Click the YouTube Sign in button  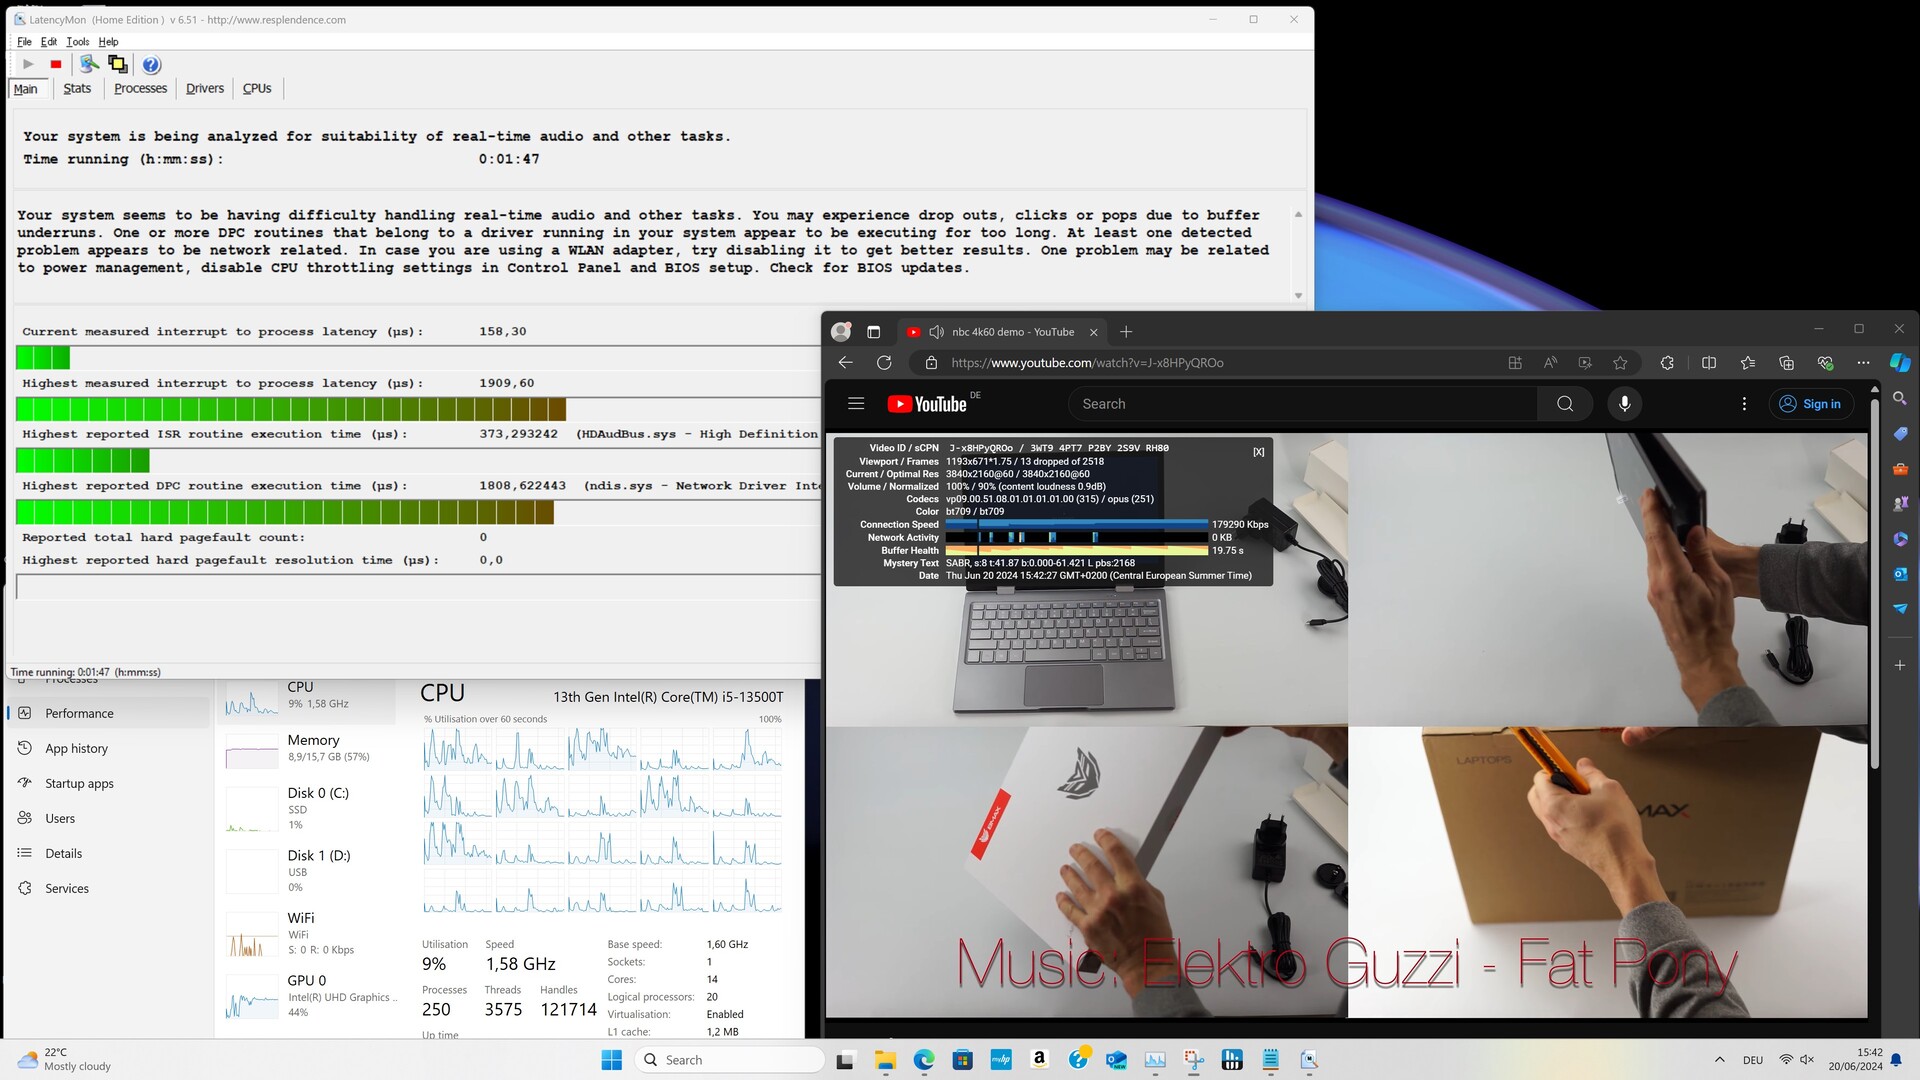1810,404
